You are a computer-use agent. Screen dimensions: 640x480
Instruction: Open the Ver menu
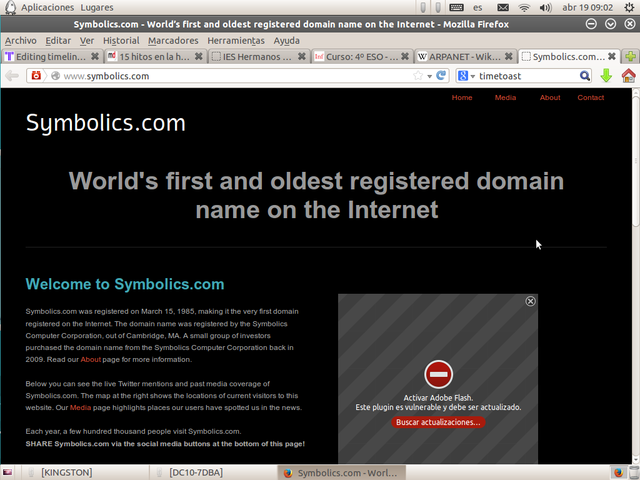(87, 40)
